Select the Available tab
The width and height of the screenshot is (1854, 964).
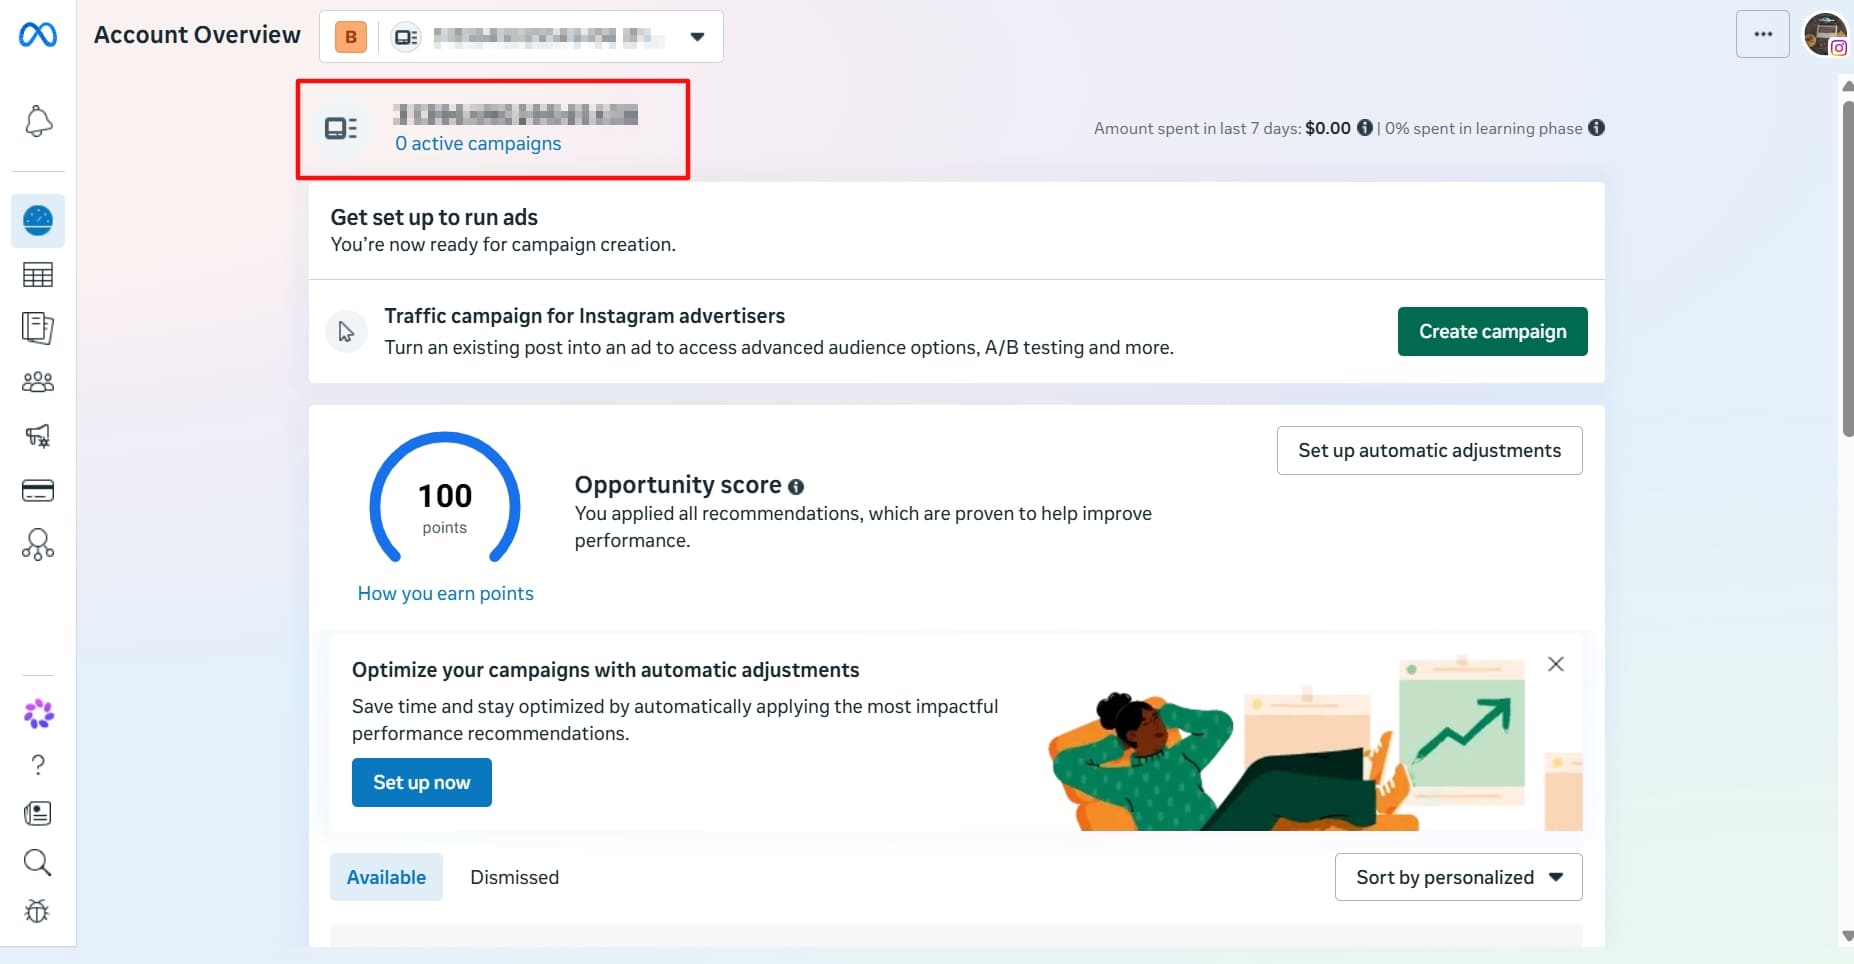tap(386, 877)
